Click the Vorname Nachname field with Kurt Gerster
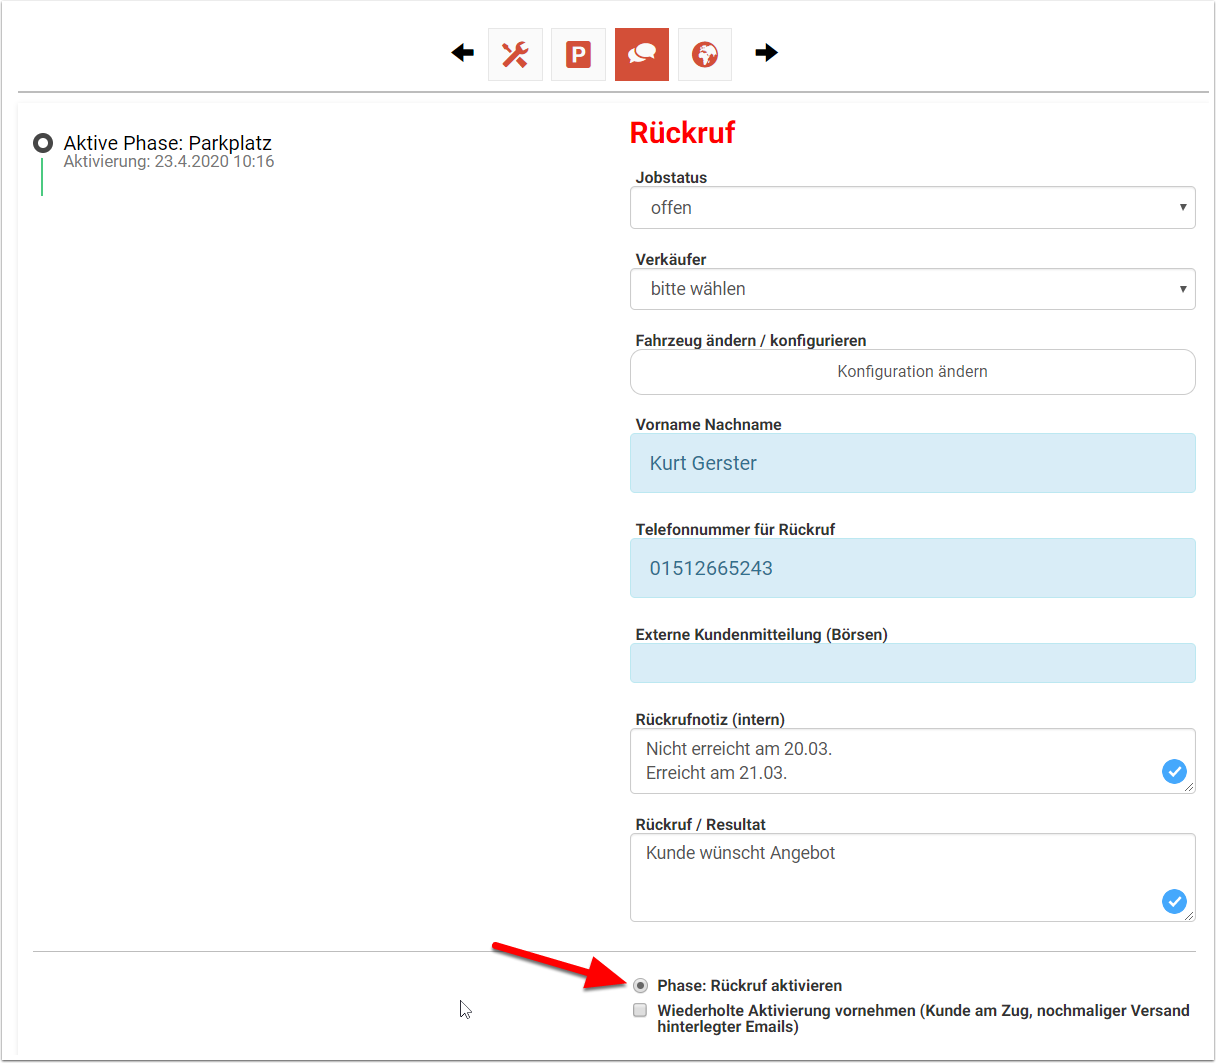This screenshot has width=1216, height=1063. pos(912,463)
